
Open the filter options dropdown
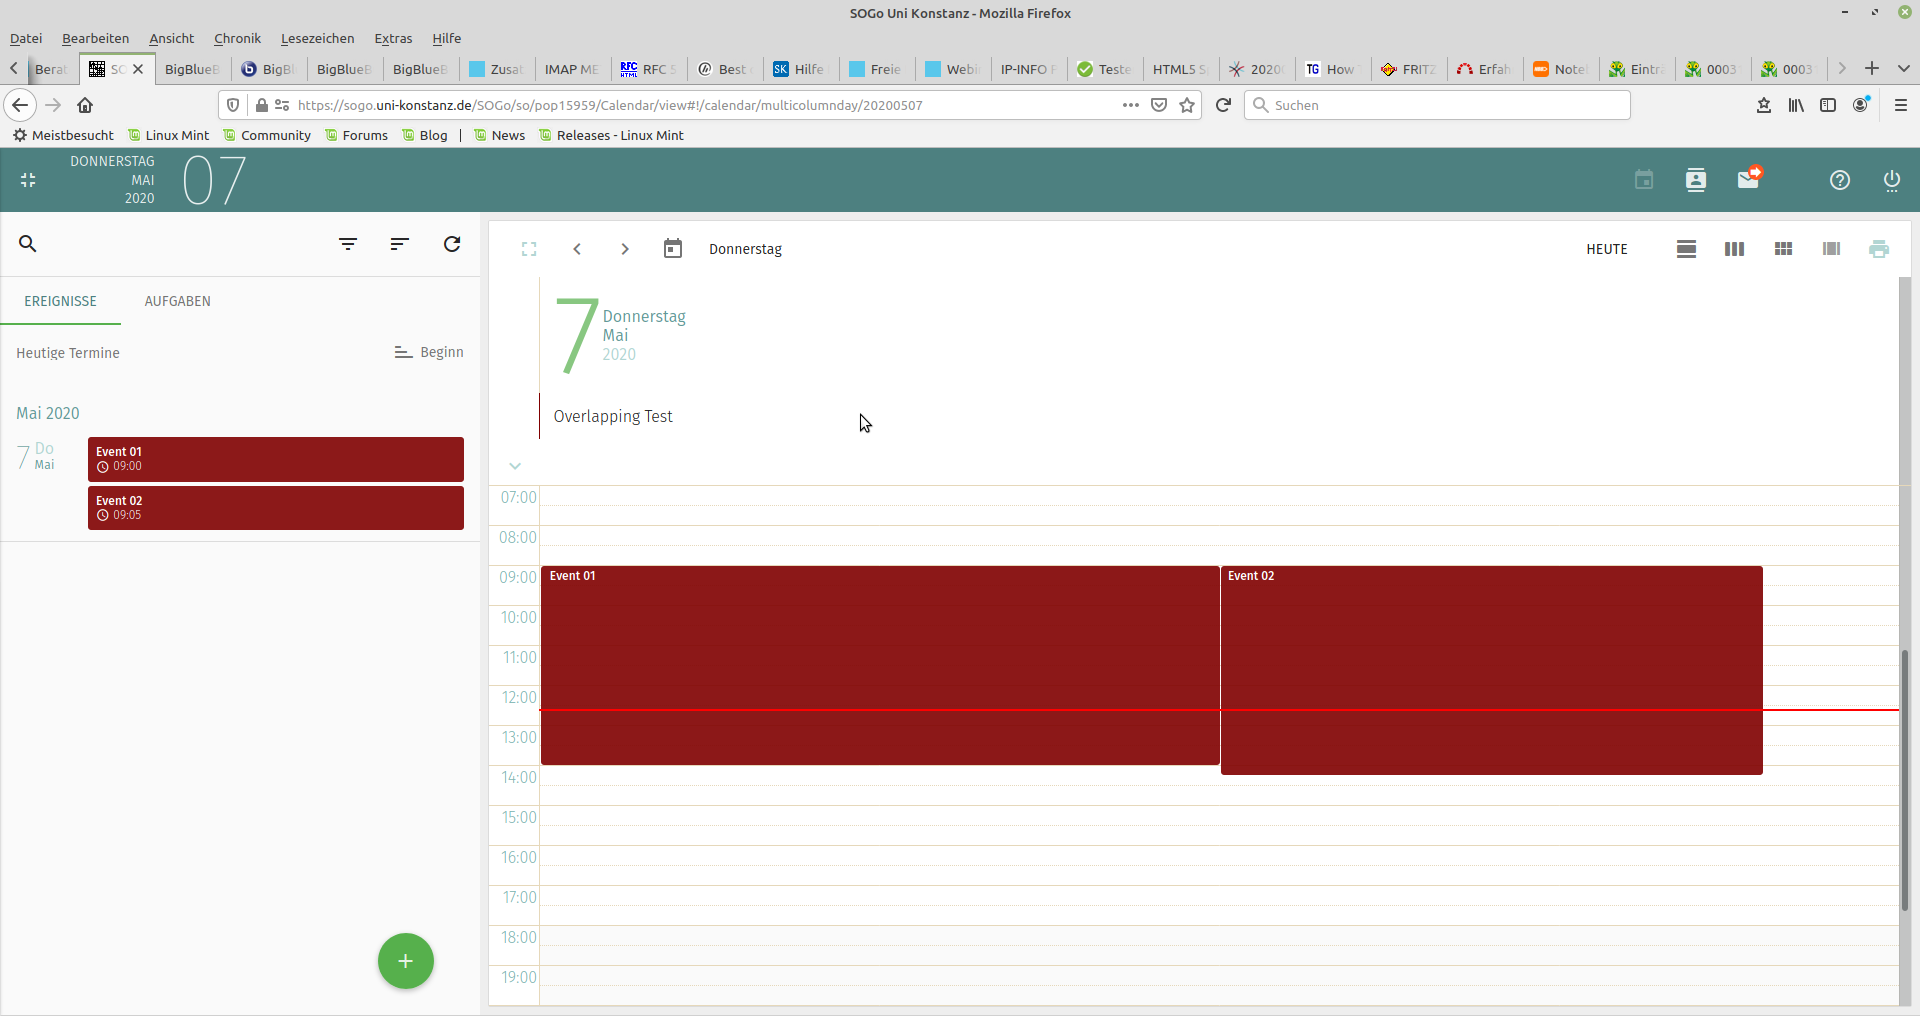point(348,244)
